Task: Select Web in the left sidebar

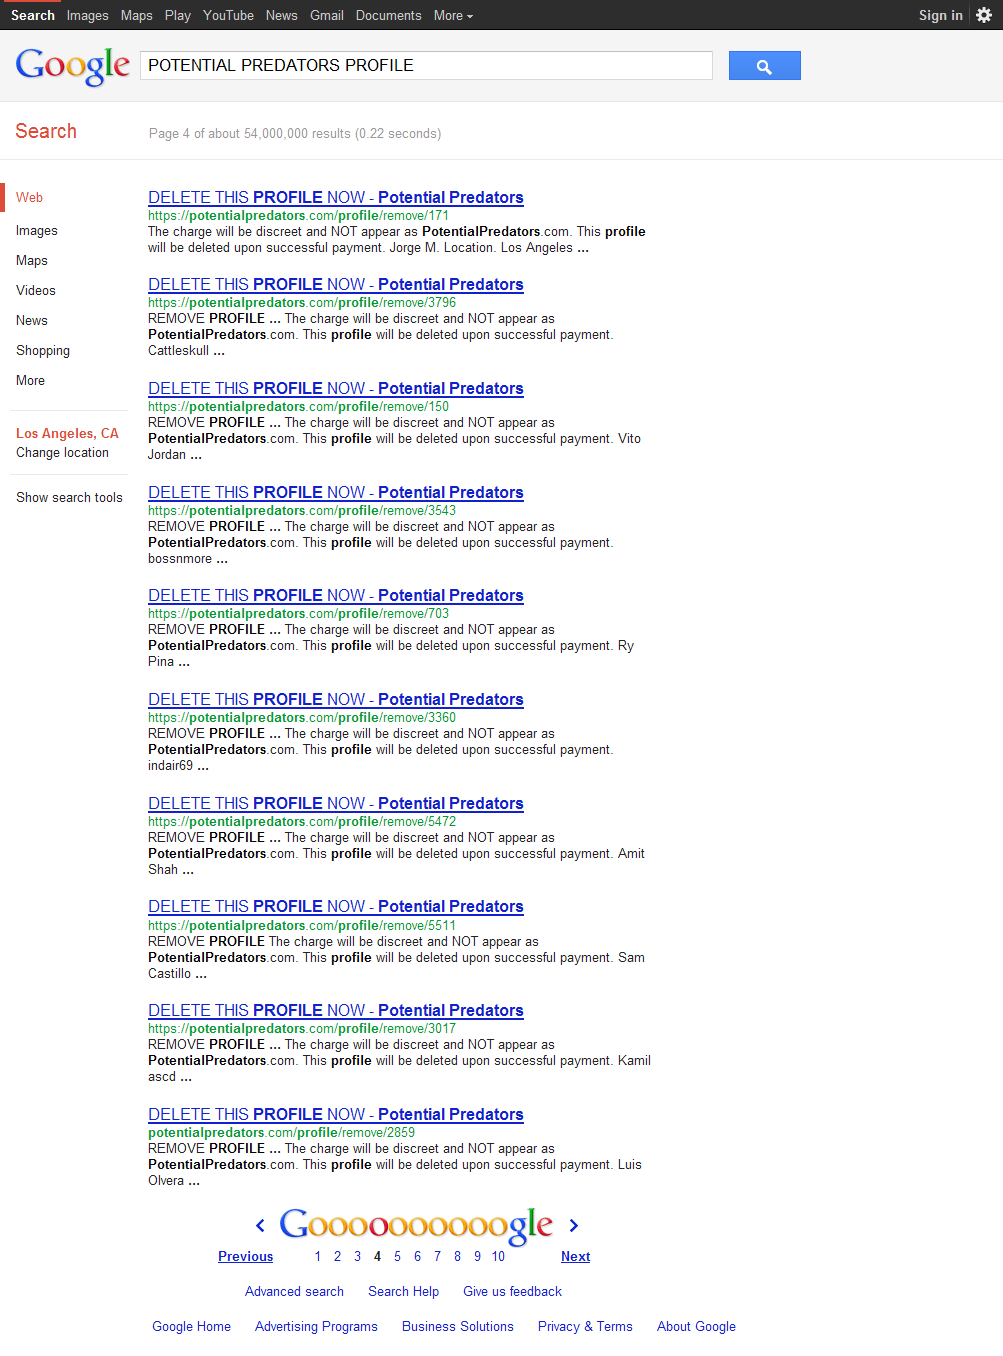Action: tap(30, 197)
